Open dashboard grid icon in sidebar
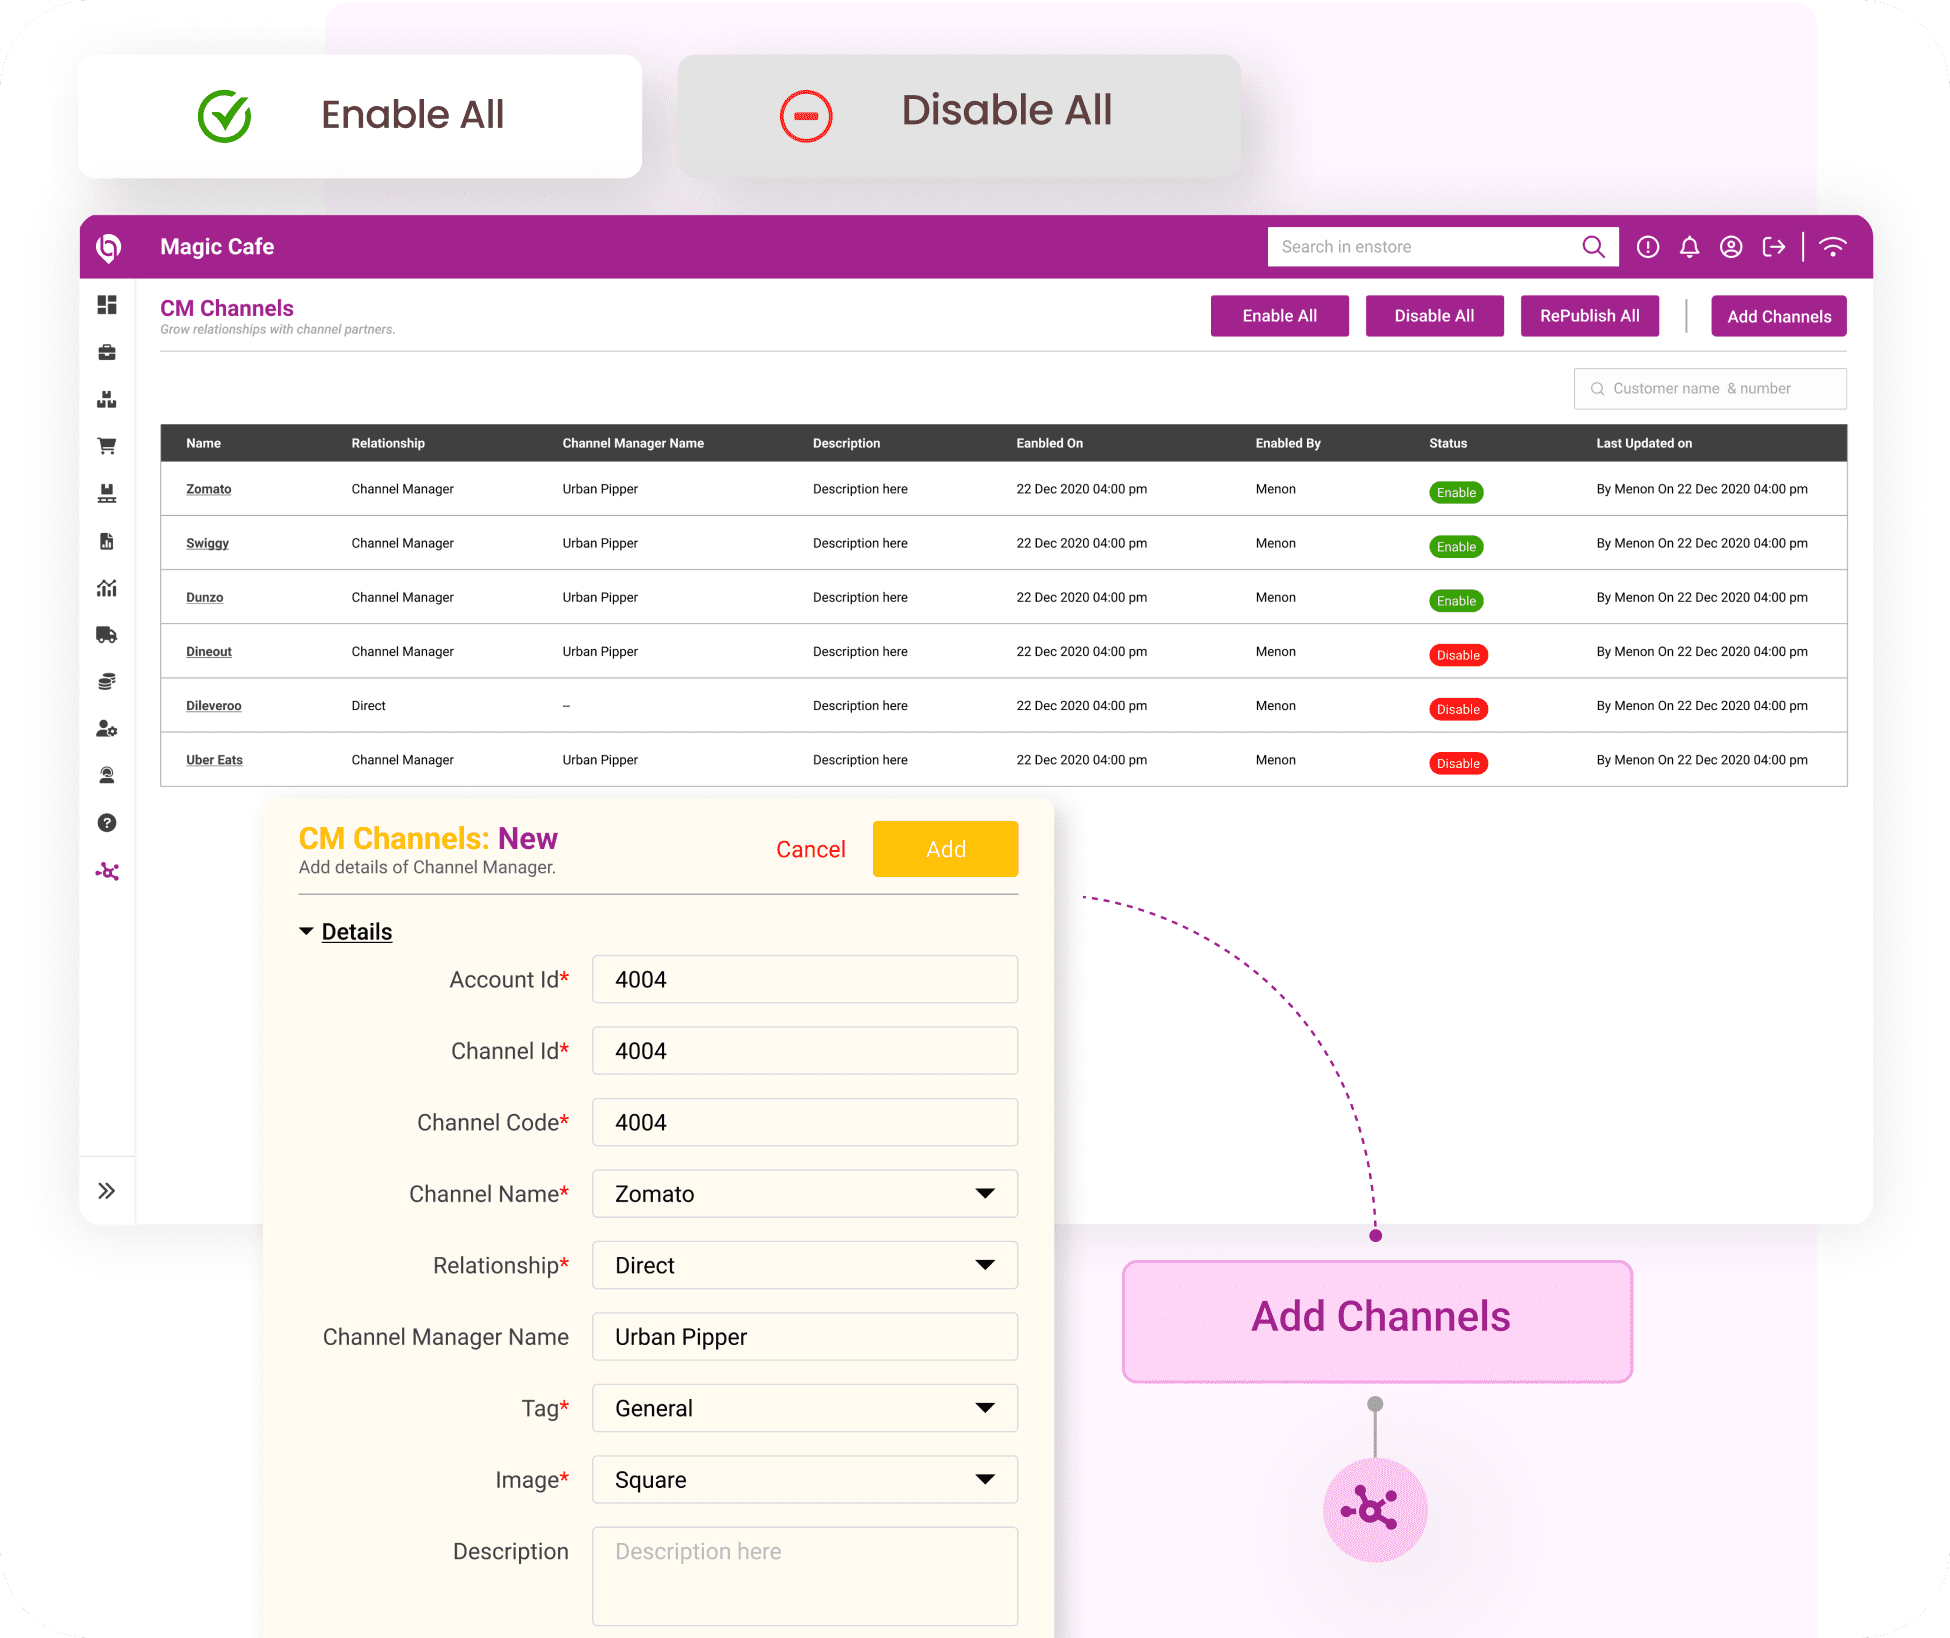Image resolution: width=1950 pixels, height=1638 pixels. coord(107,305)
